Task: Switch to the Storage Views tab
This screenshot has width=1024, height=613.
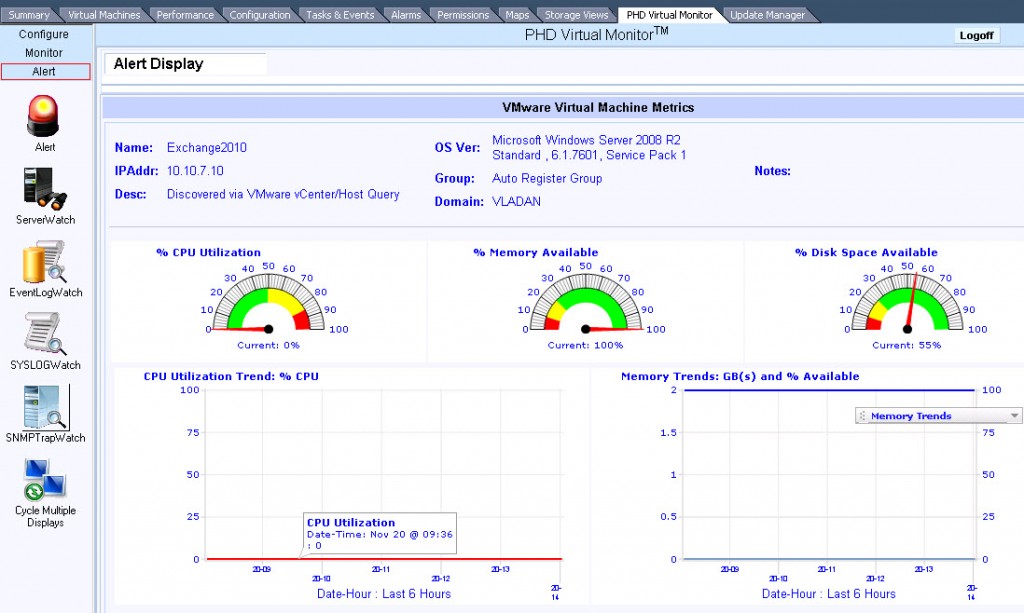Action: pyautogui.click(x=575, y=14)
